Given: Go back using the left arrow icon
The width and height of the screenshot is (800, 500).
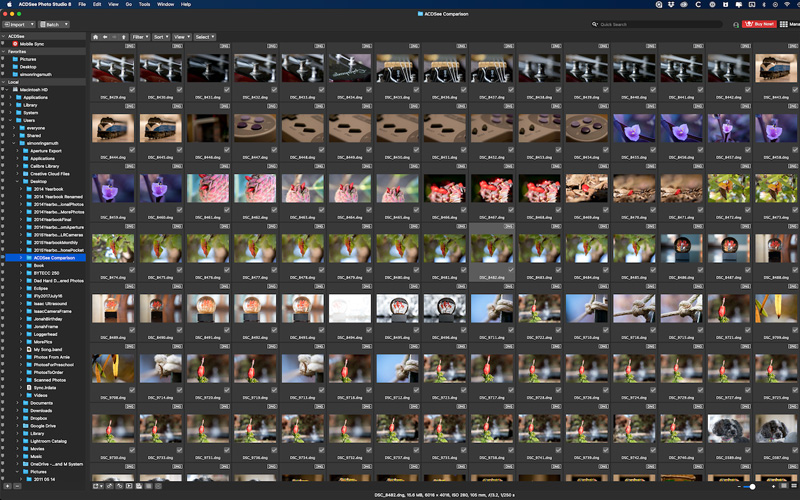Looking at the screenshot, I should click(x=106, y=37).
